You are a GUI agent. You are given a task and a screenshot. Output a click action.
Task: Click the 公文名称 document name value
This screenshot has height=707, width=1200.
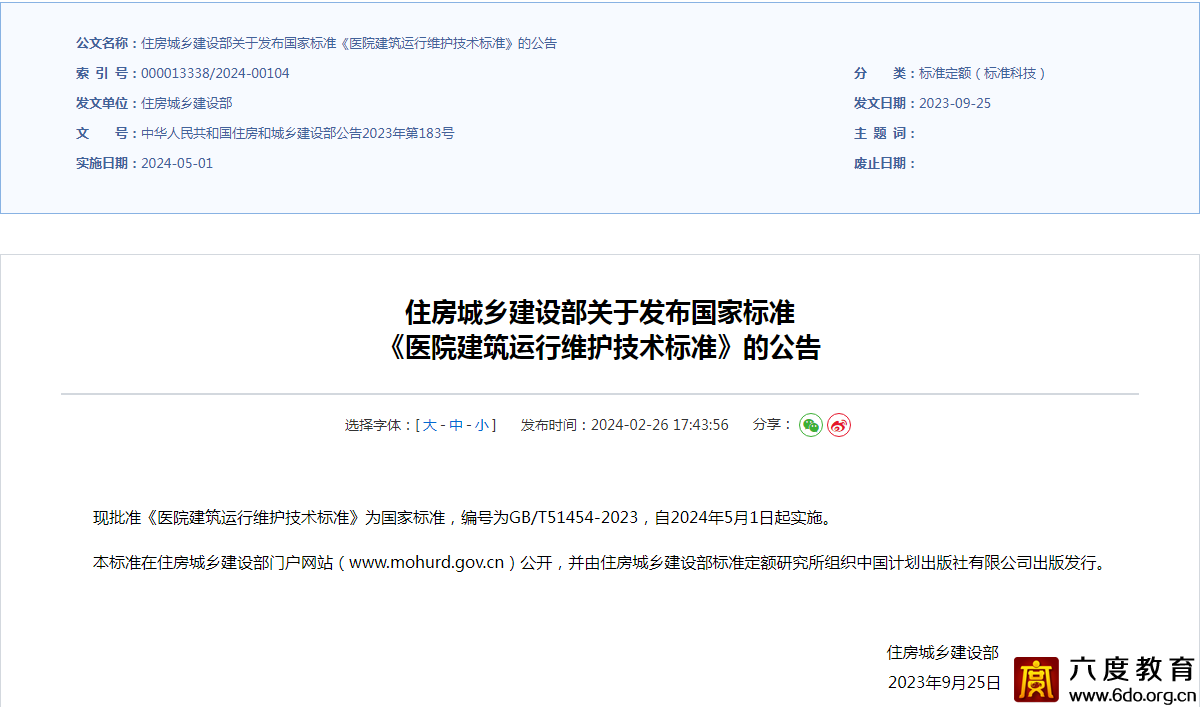click(x=349, y=43)
